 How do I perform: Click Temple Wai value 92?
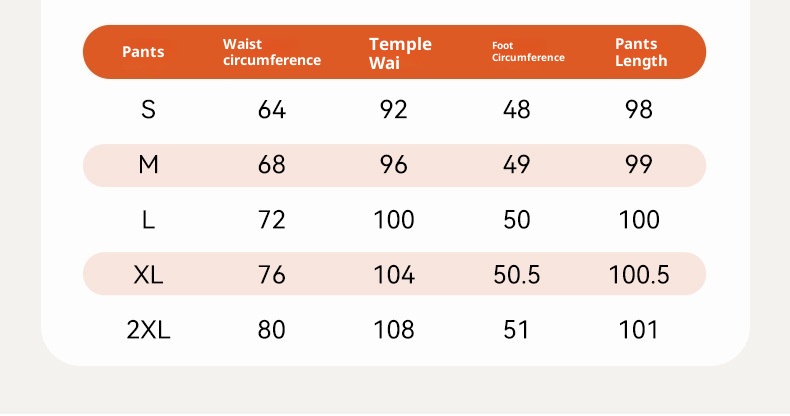394,110
